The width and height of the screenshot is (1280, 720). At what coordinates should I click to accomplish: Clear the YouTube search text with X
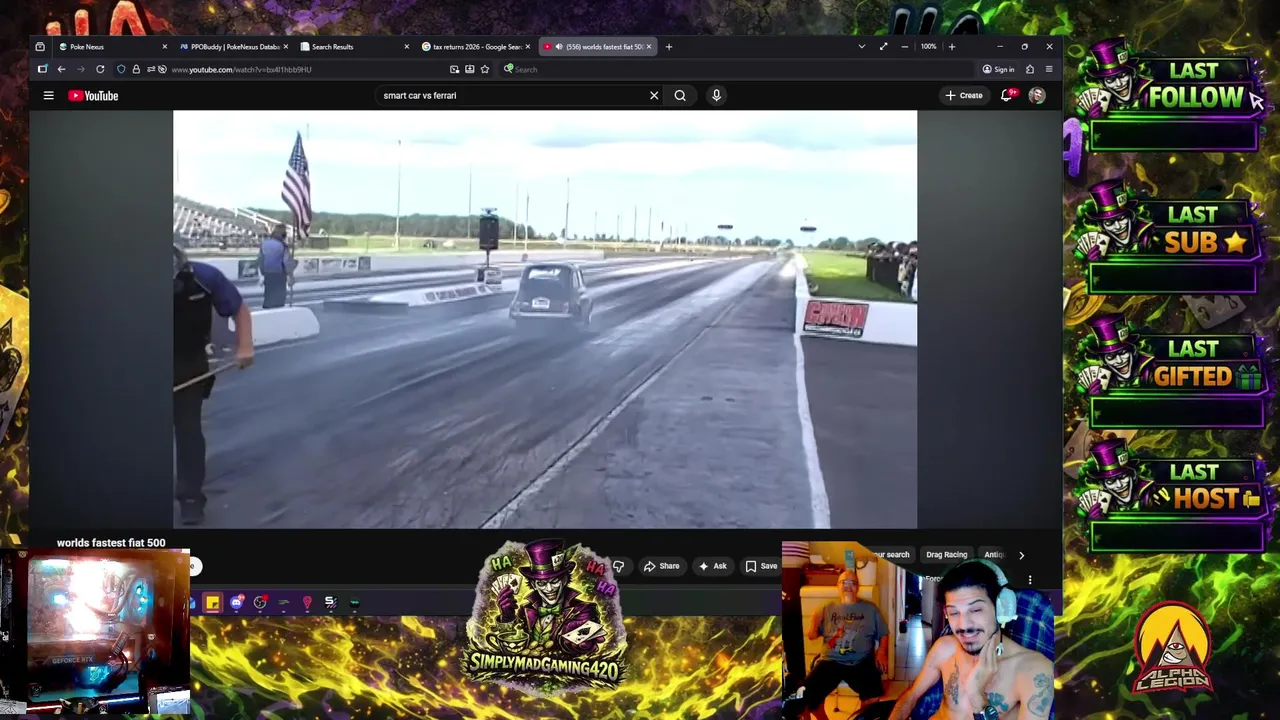(x=654, y=96)
